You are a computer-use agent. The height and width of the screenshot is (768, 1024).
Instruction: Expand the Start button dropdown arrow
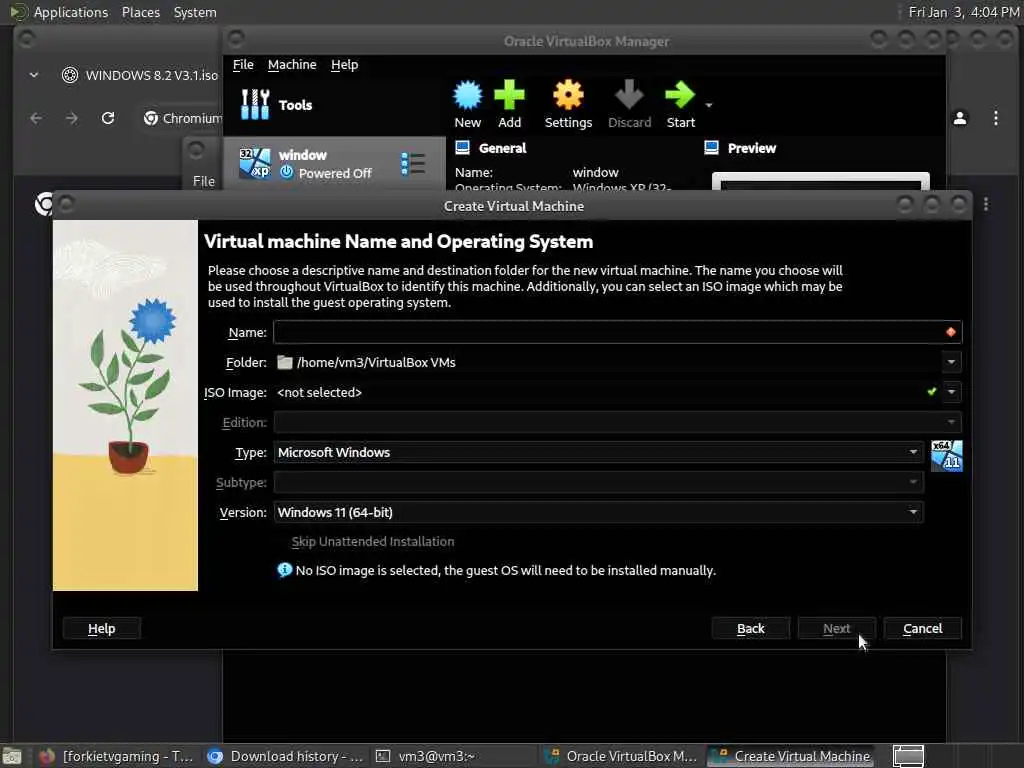(x=709, y=104)
